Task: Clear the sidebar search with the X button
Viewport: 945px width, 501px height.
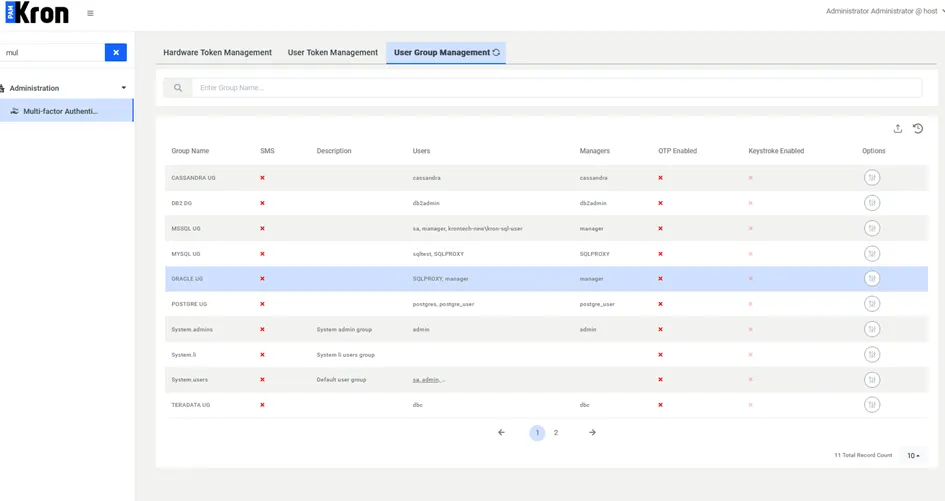Action: tap(116, 52)
